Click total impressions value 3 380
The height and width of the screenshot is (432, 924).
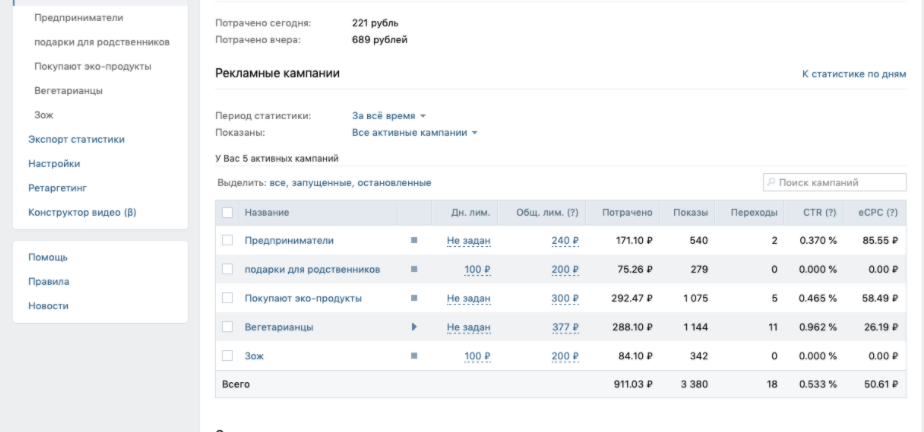694,384
